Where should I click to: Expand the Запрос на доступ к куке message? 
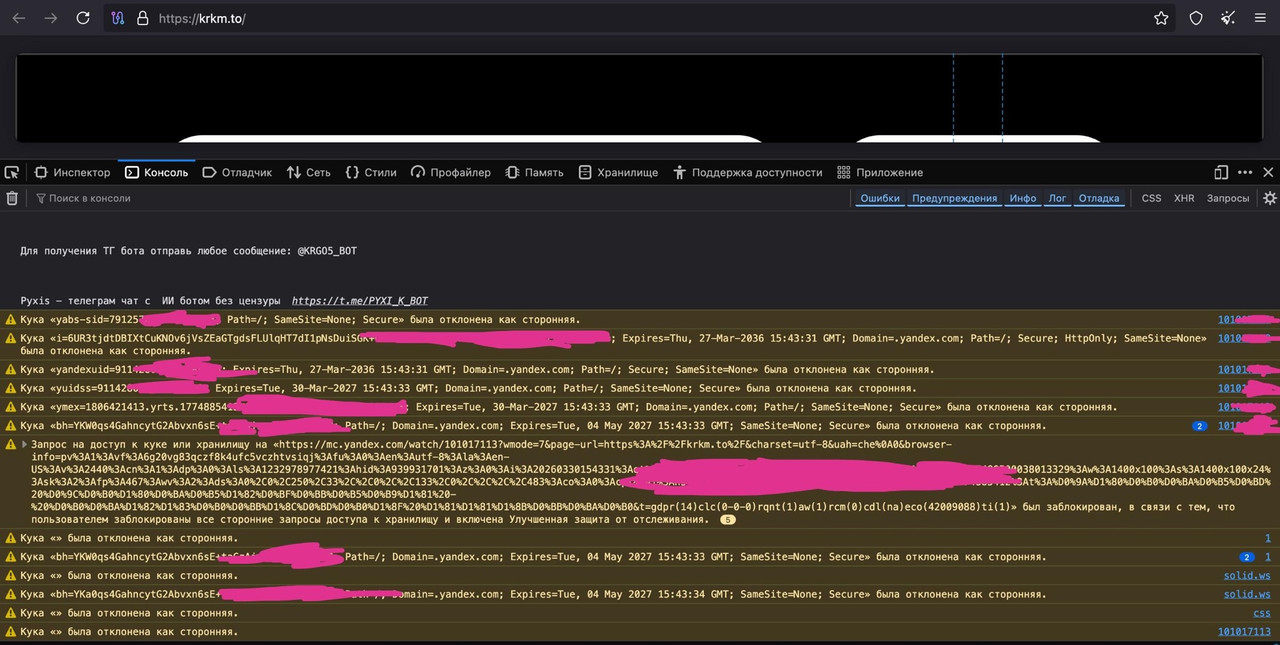coord(25,444)
